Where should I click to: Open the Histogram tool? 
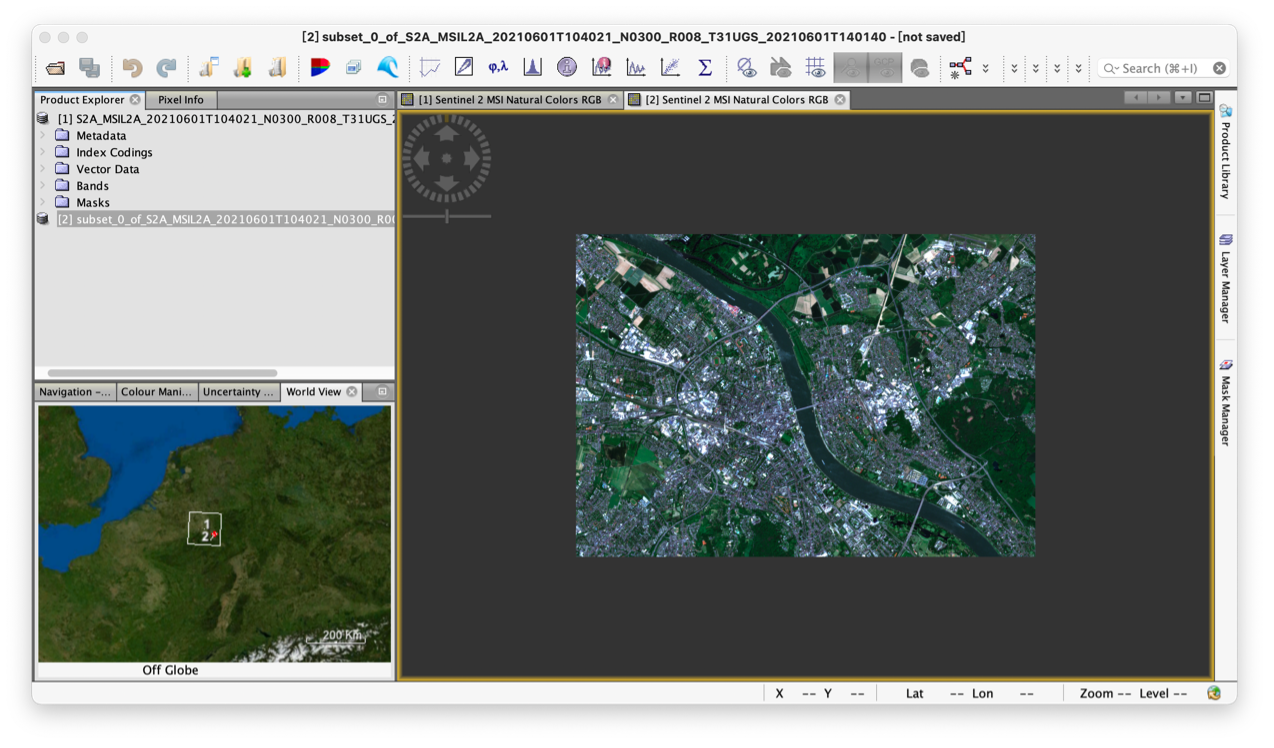tap(532, 68)
